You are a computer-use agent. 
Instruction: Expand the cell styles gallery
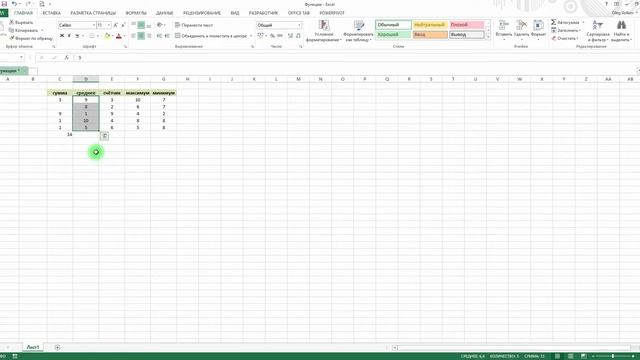(x=488, y=37)
